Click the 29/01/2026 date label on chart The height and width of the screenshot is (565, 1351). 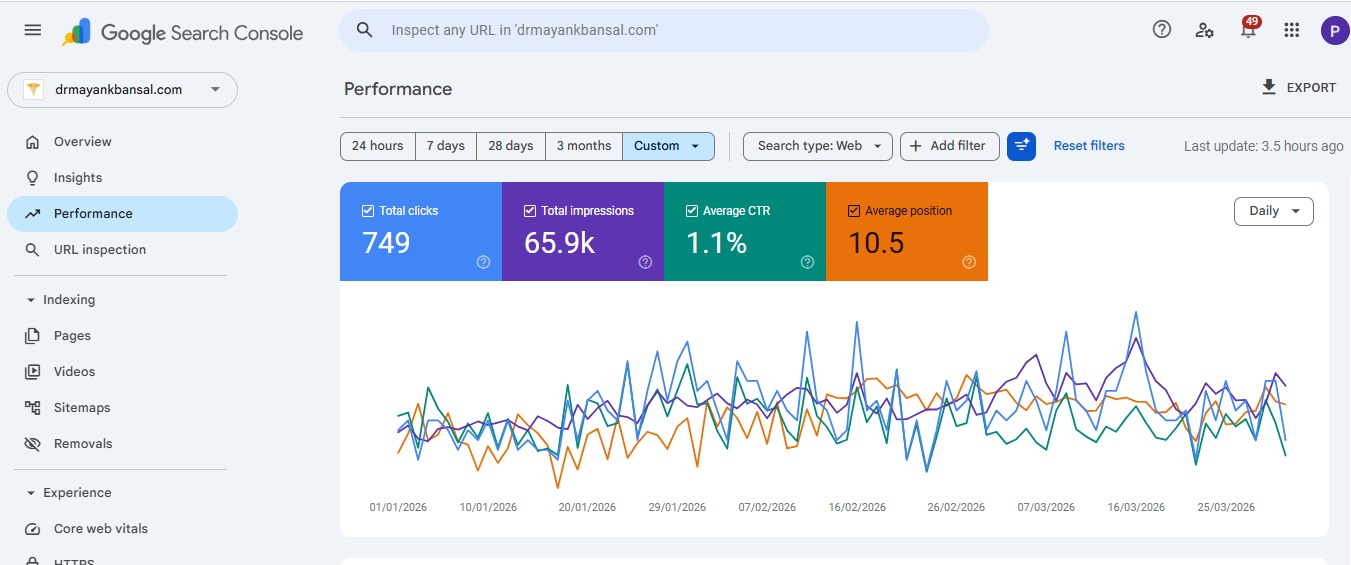[x=677, y=507]
